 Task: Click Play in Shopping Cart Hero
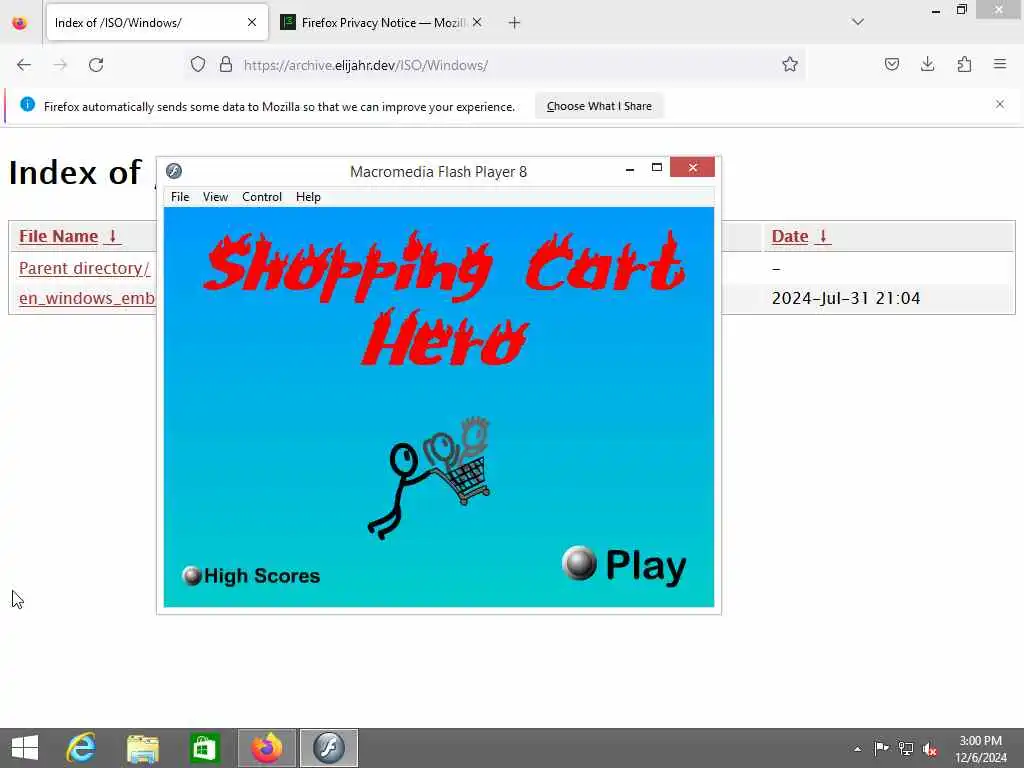pyautogui.click(x=624, y=565)
